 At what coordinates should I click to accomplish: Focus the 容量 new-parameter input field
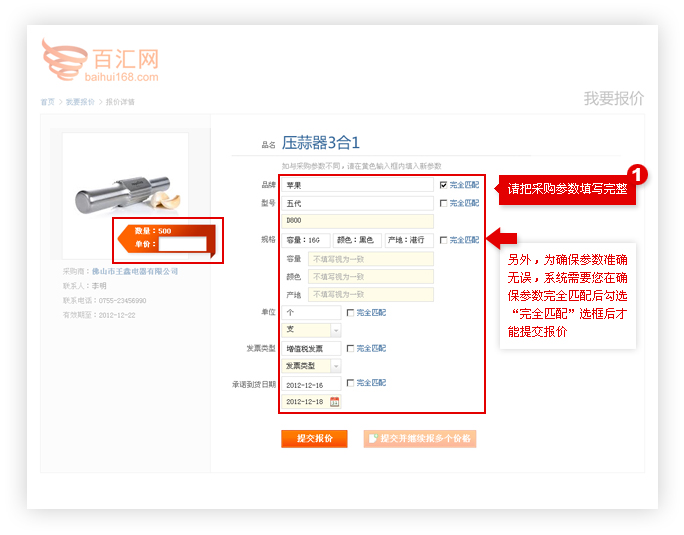(x=370, y=259)
